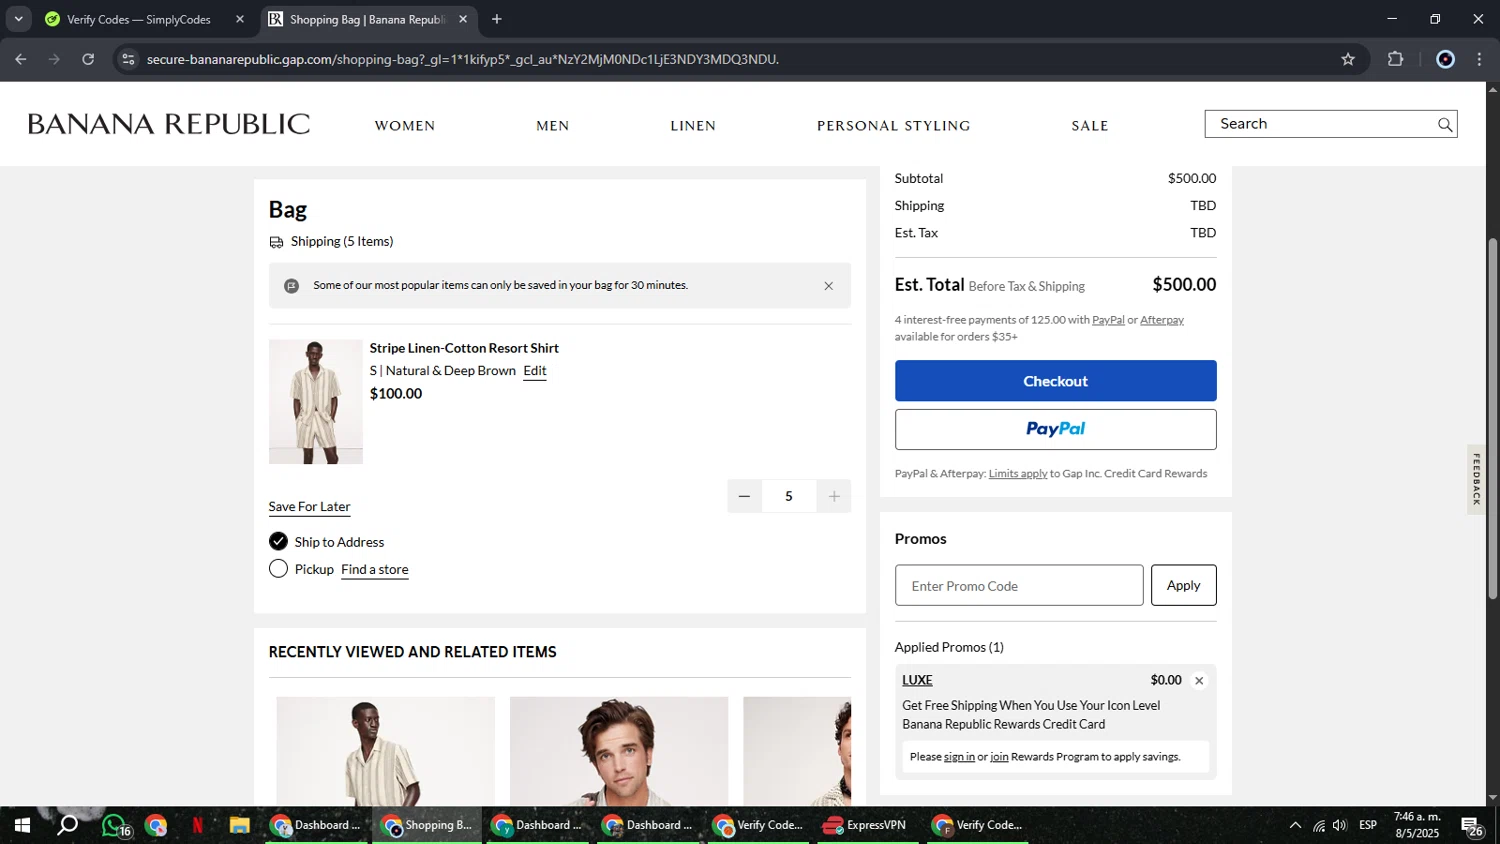Open Windows taskbar search
1500x844 pixels.
pos(68,826)
